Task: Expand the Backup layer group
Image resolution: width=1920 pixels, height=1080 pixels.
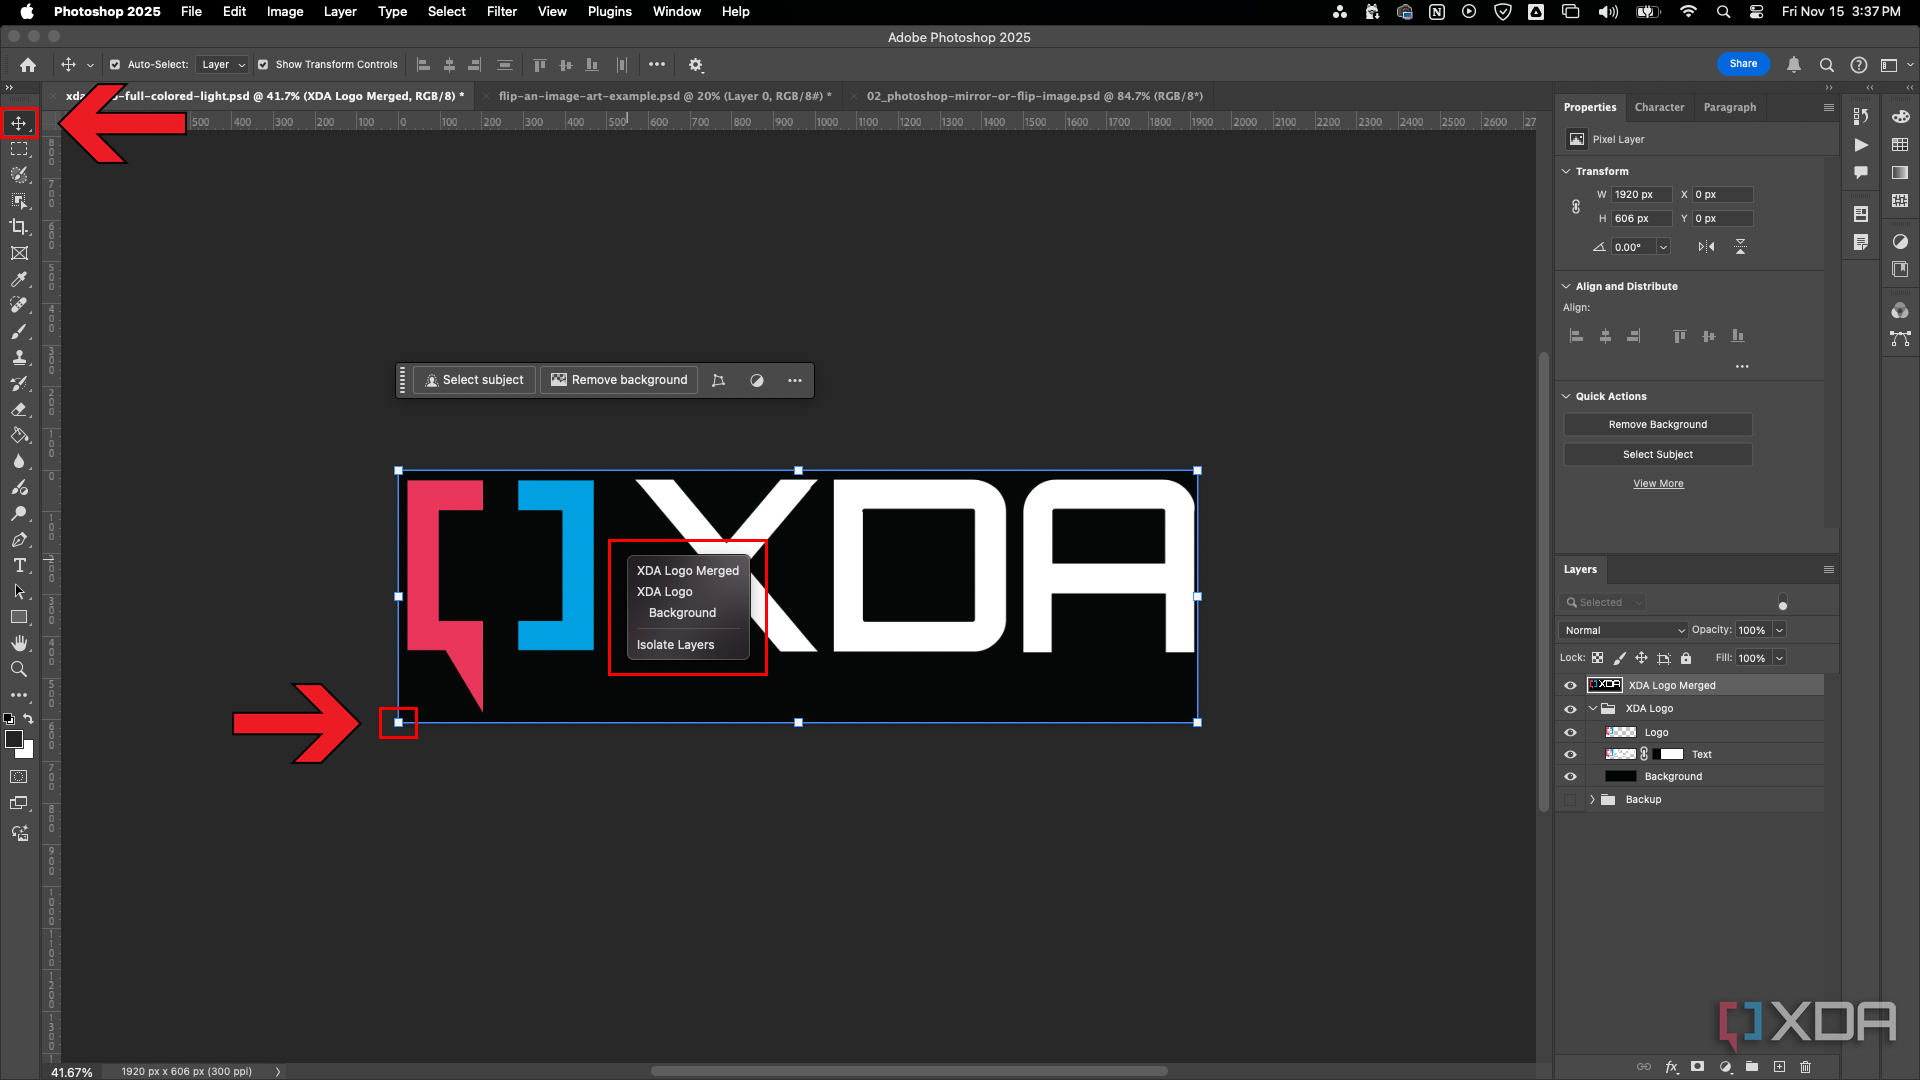Action: (1592, 800)
